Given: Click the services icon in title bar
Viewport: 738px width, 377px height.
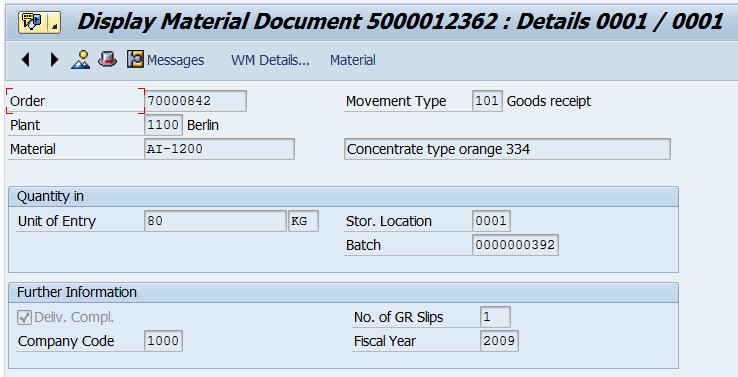Looking at the screenshot, I should click(32, 22).
